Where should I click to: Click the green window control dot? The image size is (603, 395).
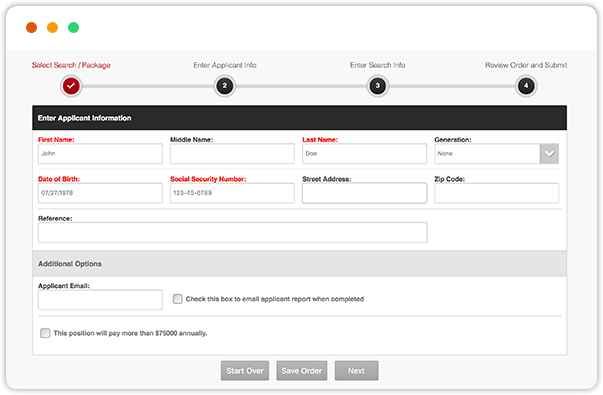tap(73, 28)
